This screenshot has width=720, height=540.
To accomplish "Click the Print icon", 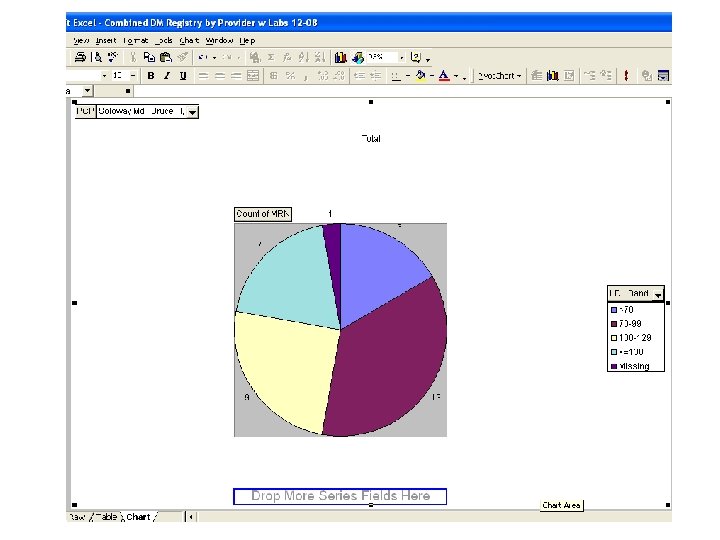I will (x=80, y=57).
